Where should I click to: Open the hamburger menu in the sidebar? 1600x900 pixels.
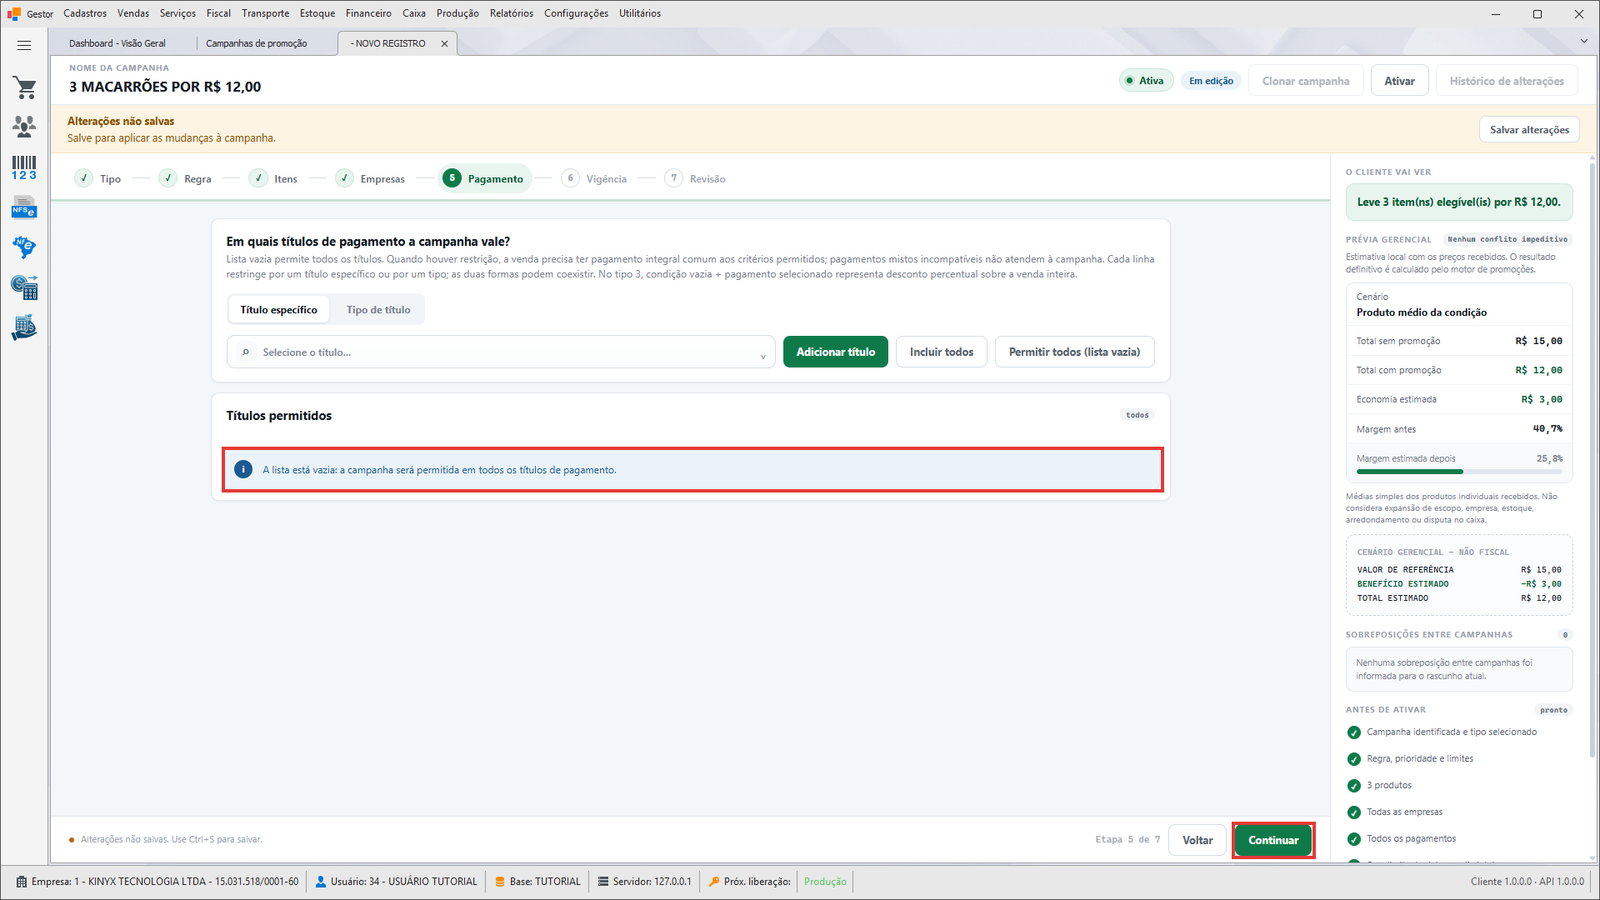[24, 45]
